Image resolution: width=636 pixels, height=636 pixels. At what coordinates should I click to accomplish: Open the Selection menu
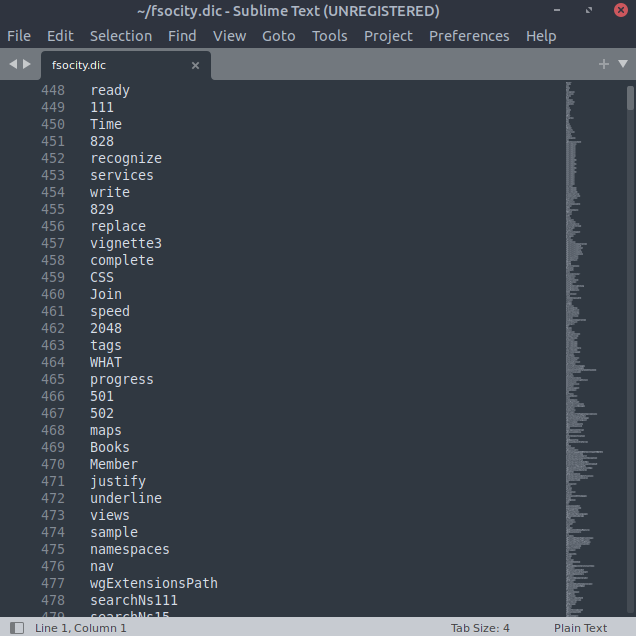tap(121, 36)
